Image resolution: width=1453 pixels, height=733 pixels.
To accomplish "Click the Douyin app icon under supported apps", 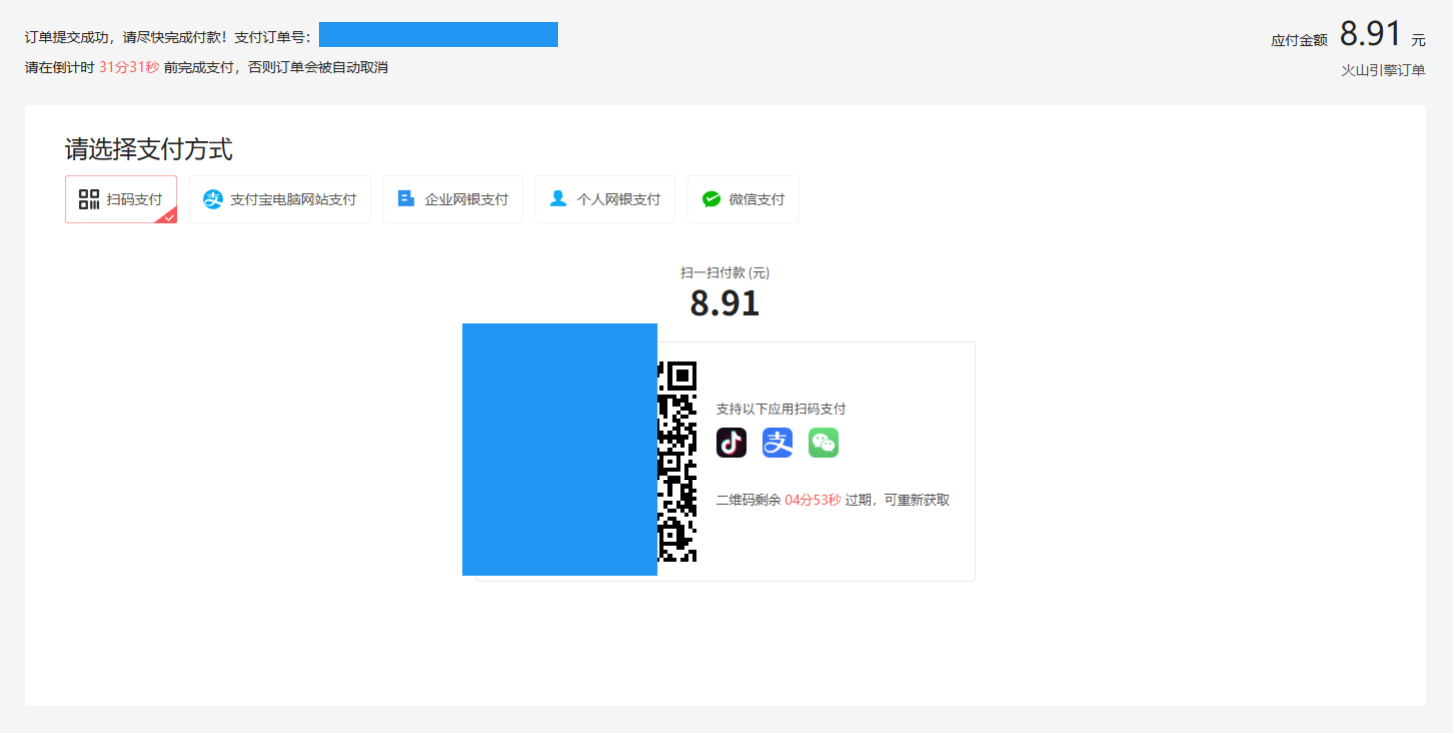I will (731, 442).
